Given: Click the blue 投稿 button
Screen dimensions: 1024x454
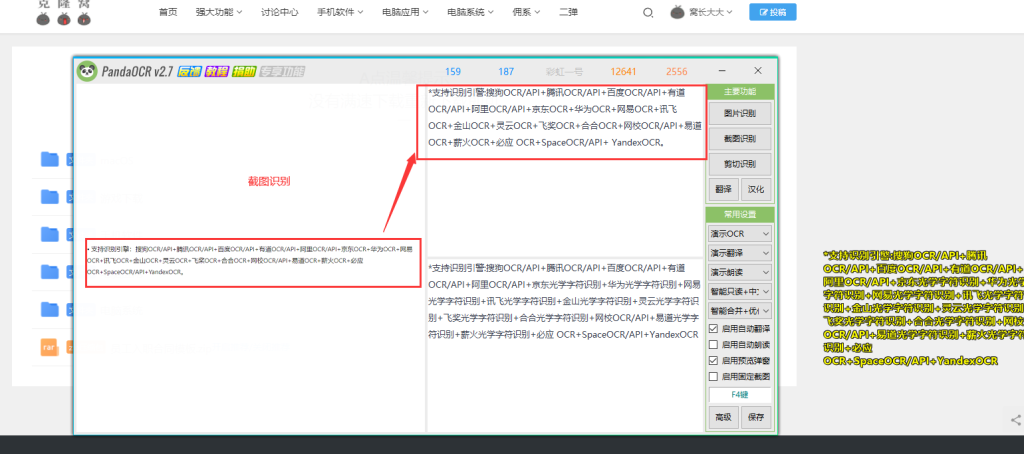Looking at the screenshot, I should tap(773, 12).
